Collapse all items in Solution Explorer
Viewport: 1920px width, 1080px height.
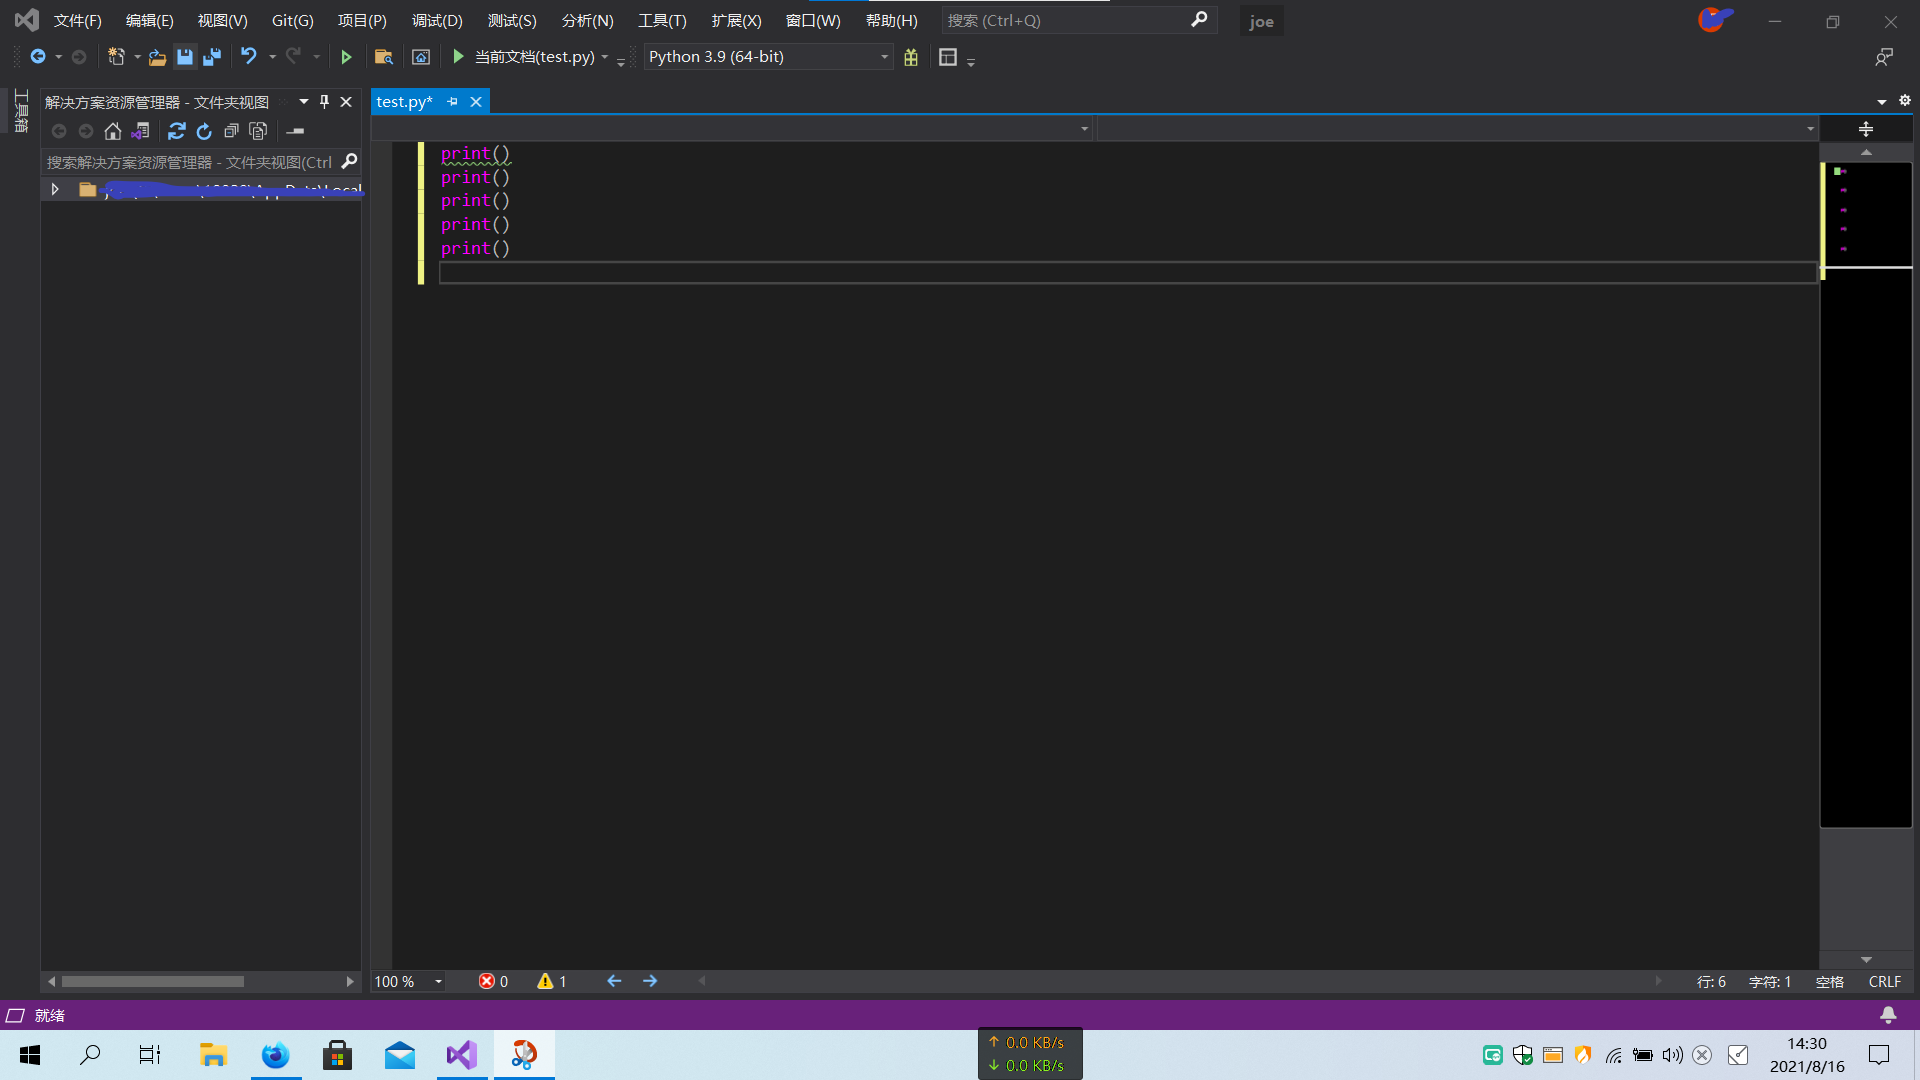pyautogui.click(x=231, y=131)
